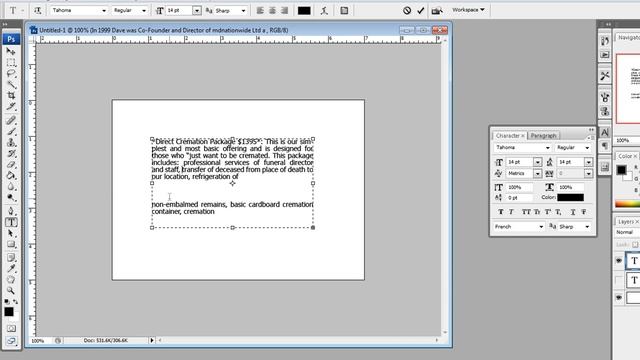
Task: Open font size dropdown in options bar
Action: click(x=197, y=11)
